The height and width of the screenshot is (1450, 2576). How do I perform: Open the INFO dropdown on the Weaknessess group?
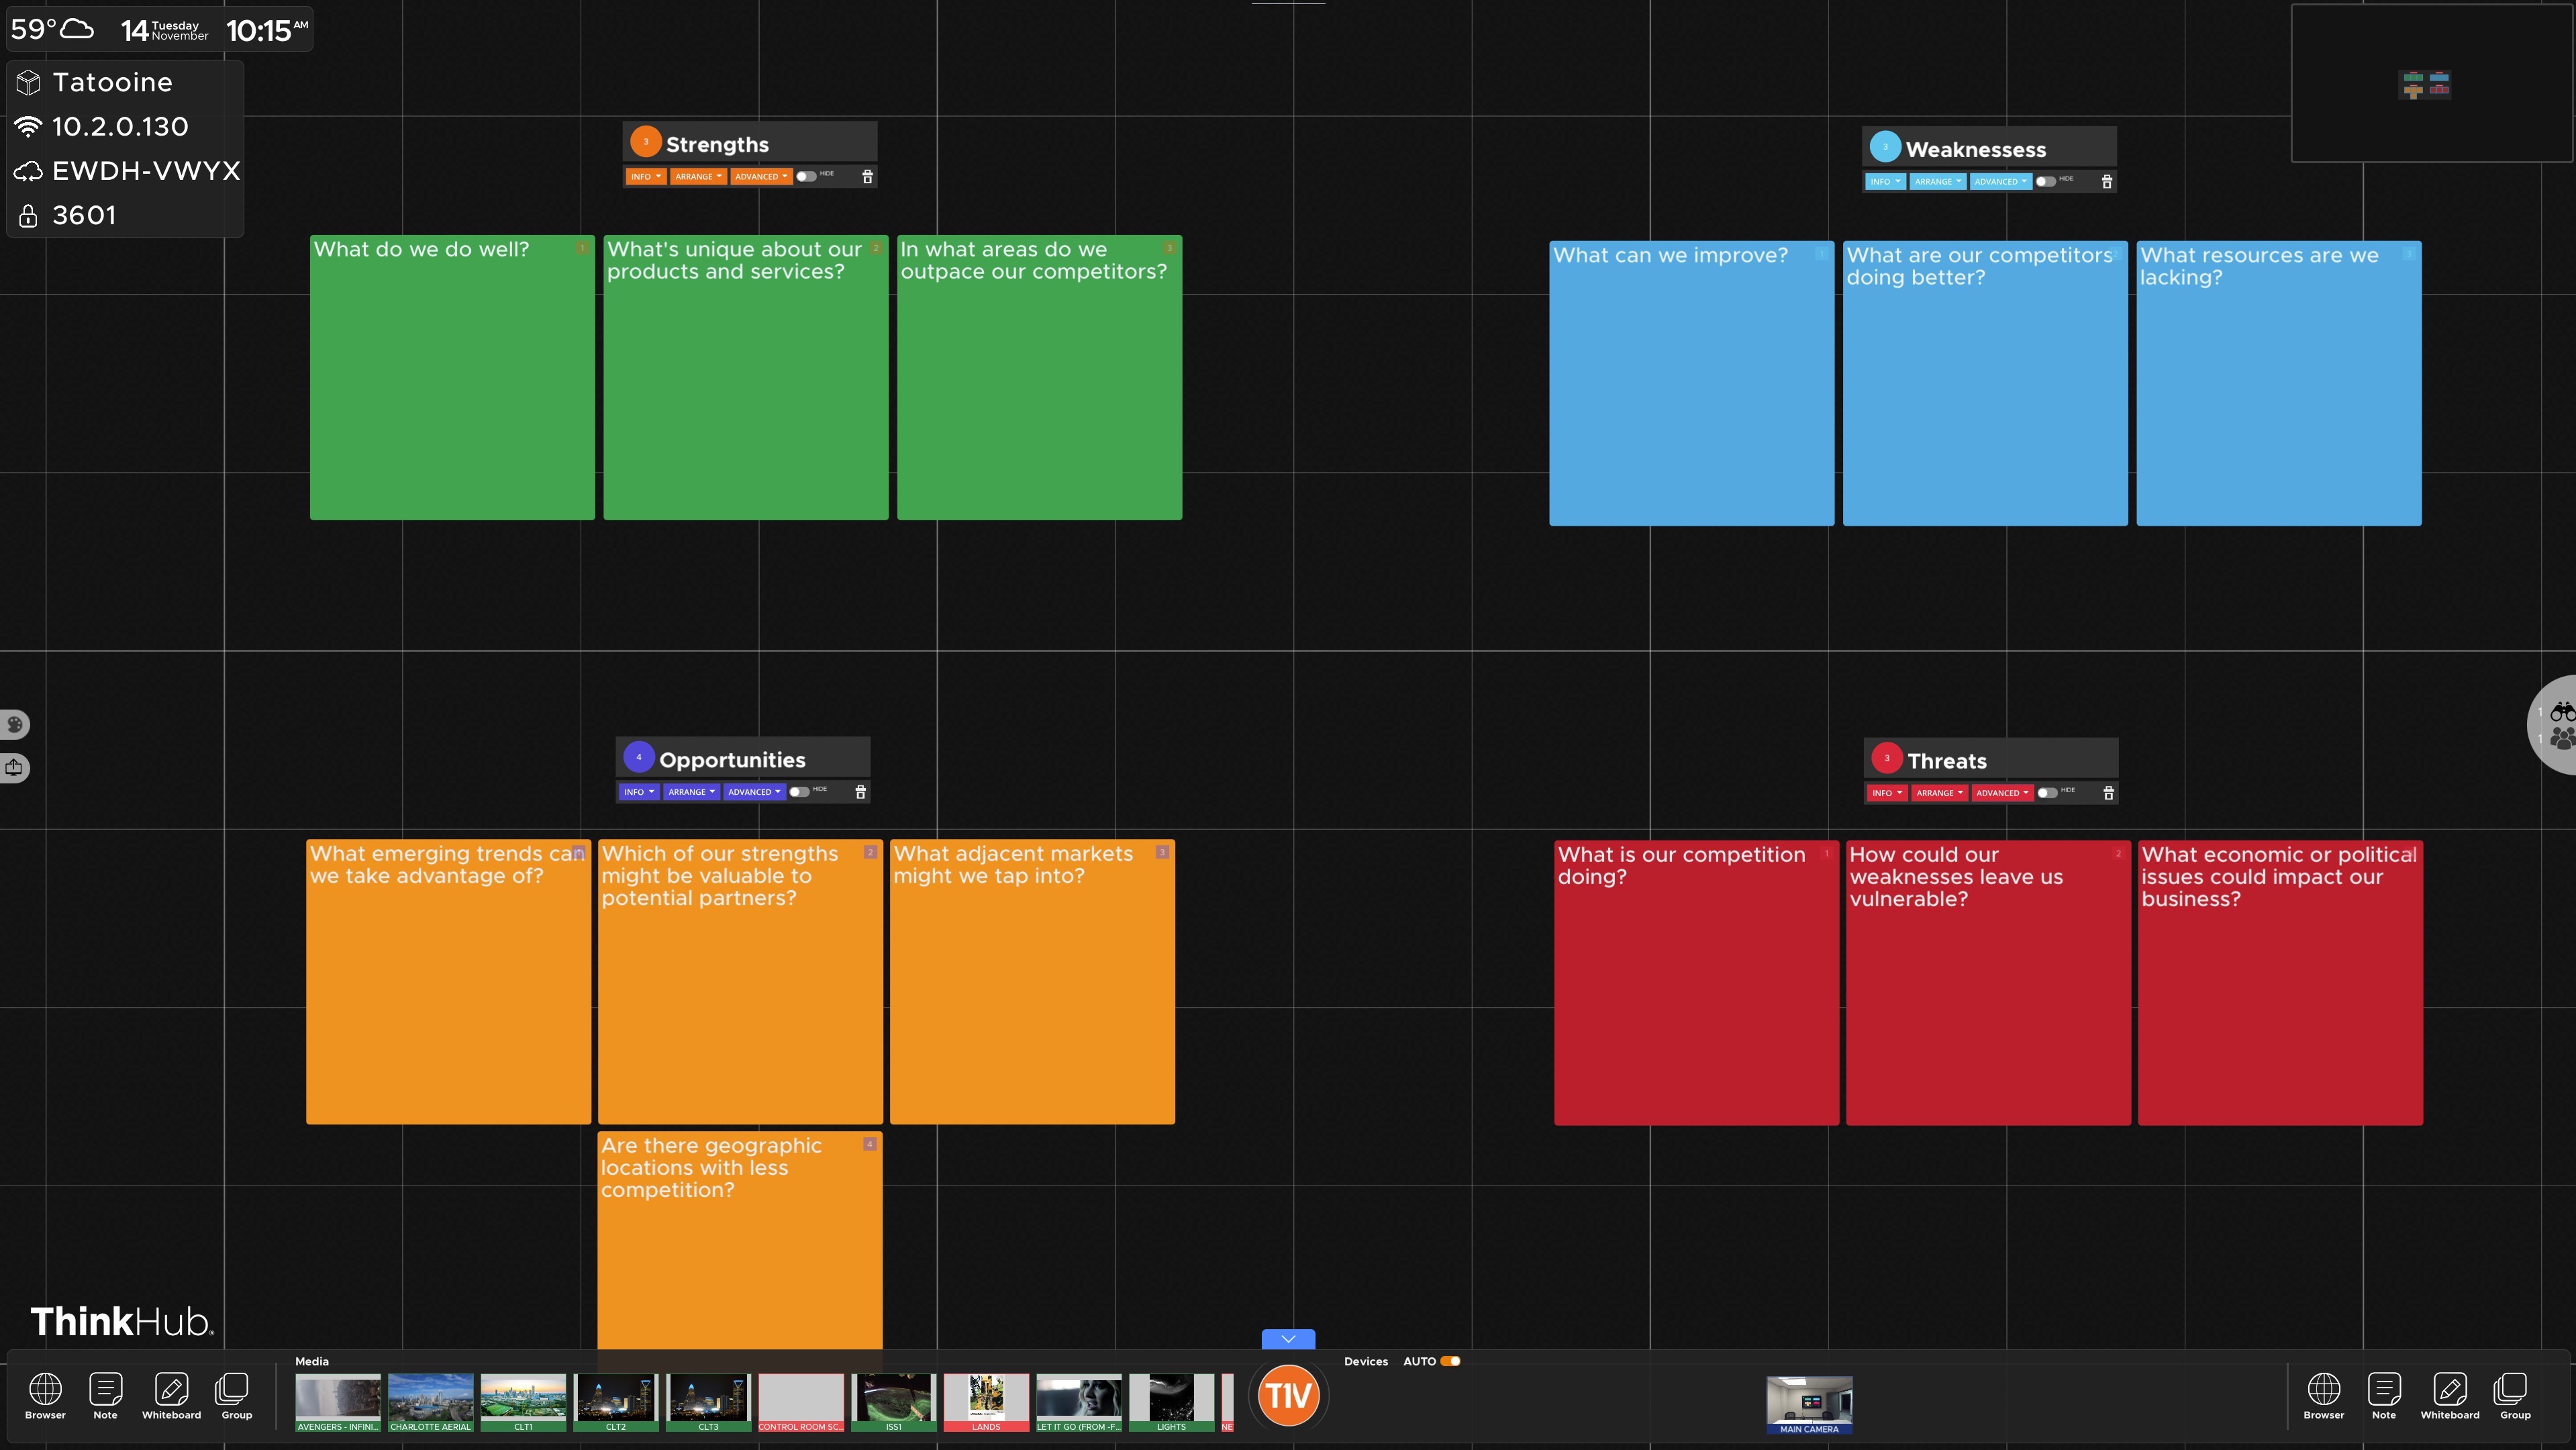coord(1885,181)
